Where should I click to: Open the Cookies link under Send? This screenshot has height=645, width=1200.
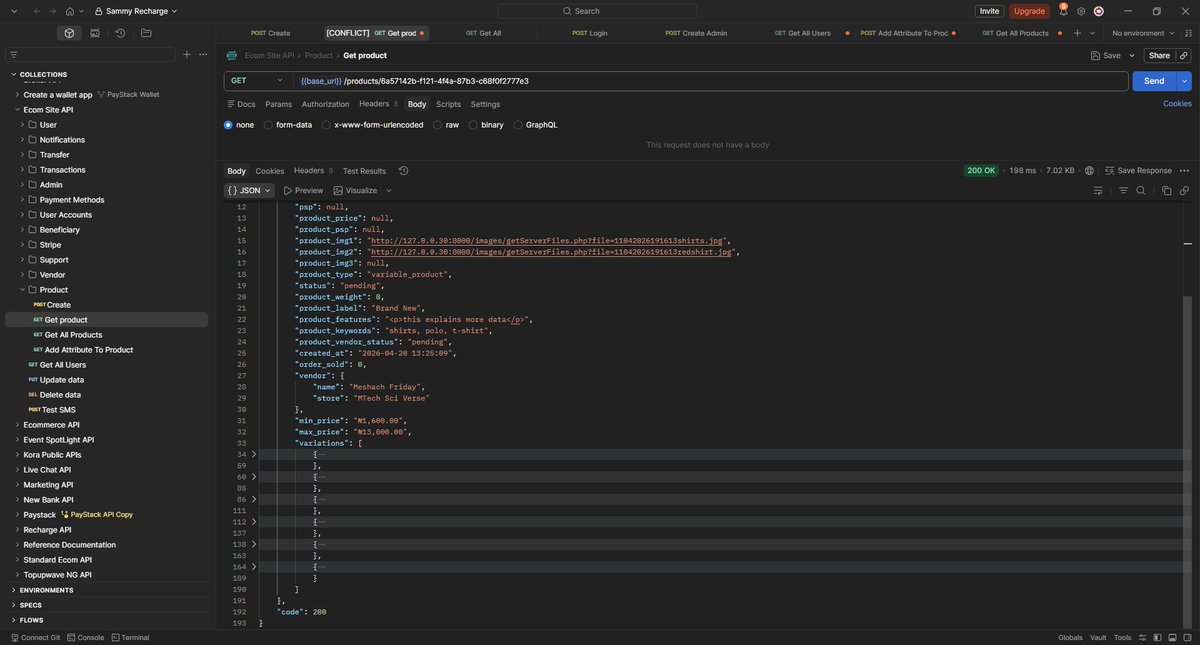tap(1177, 104)
